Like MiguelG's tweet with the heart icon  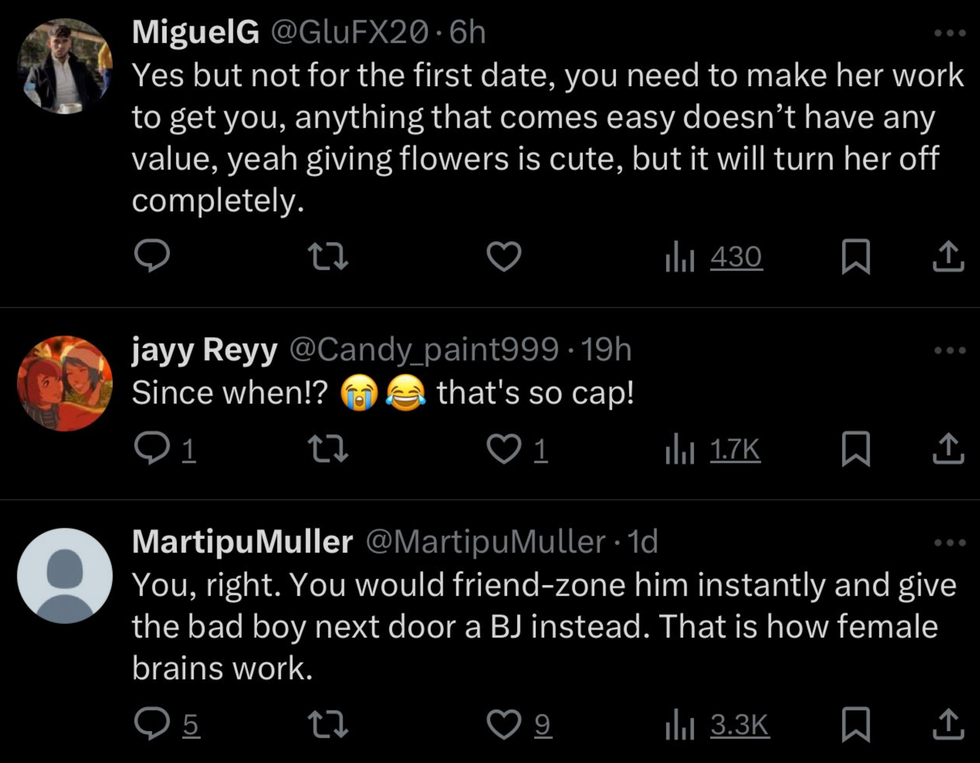pos(504,258)
